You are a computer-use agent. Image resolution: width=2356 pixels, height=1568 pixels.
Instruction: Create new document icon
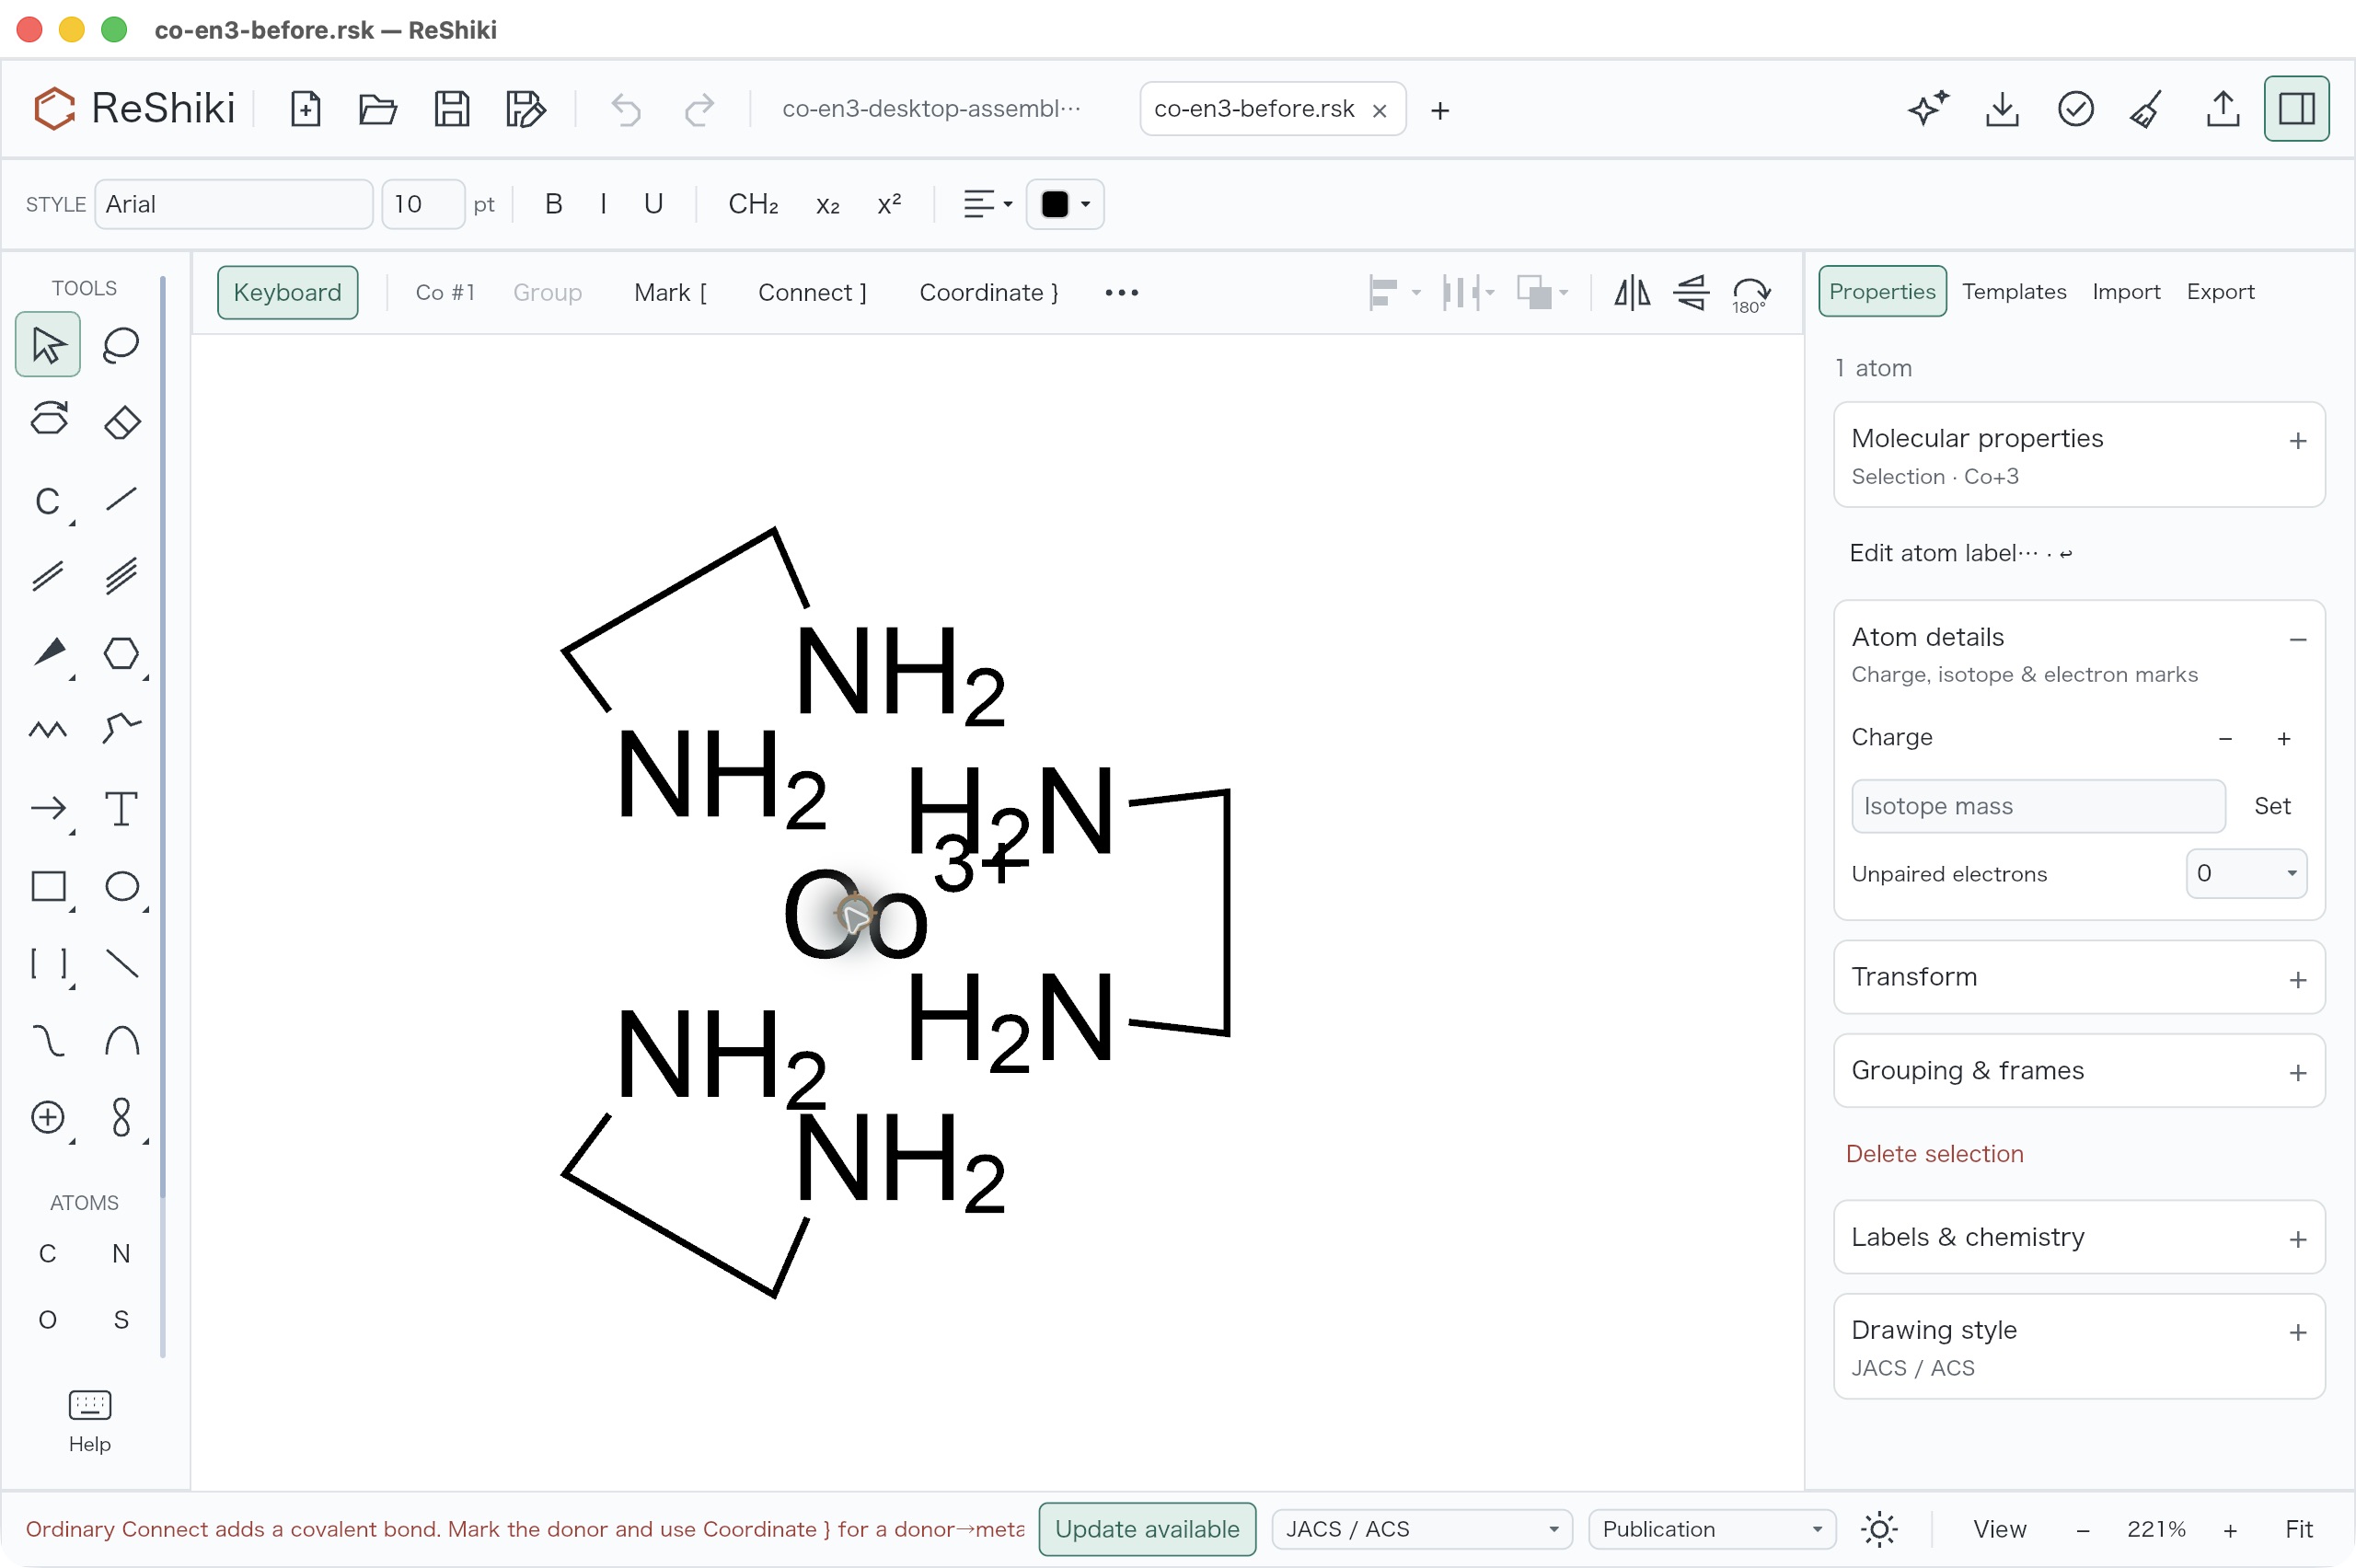click(305, 108)
